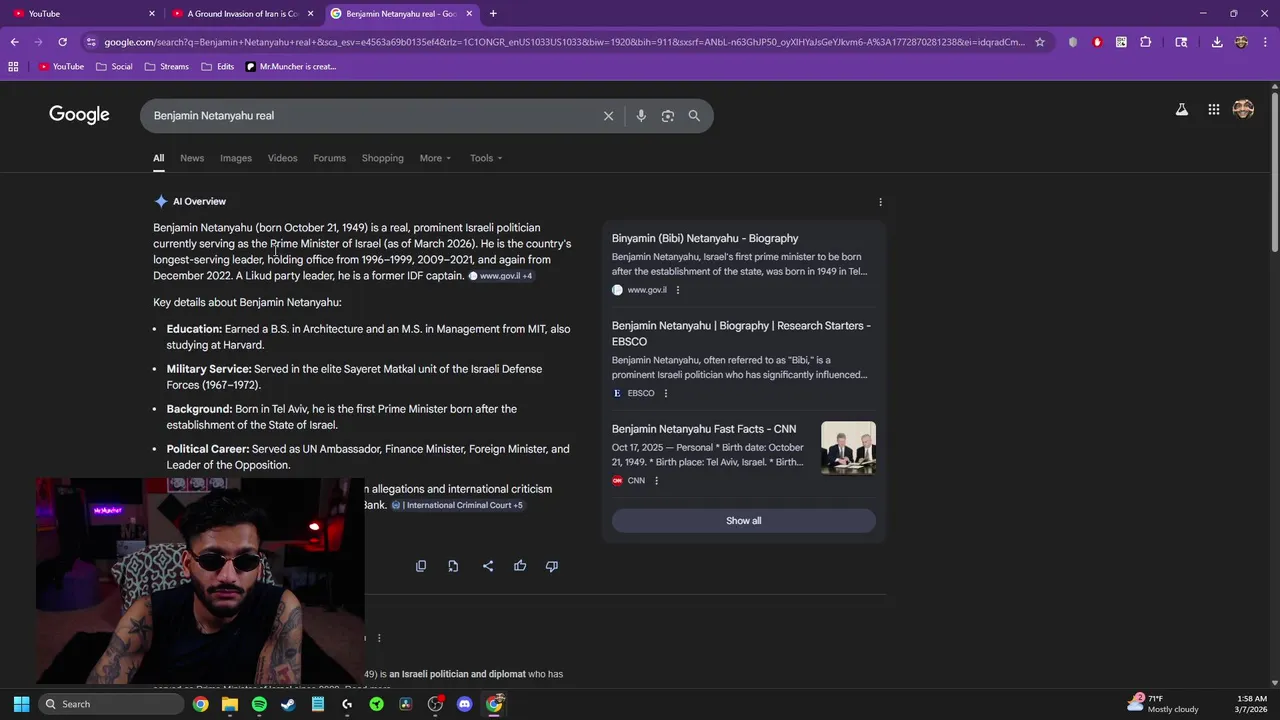The image size is (1280, 720).
Task: Open the YouTube bookmark
Action: 61,67
